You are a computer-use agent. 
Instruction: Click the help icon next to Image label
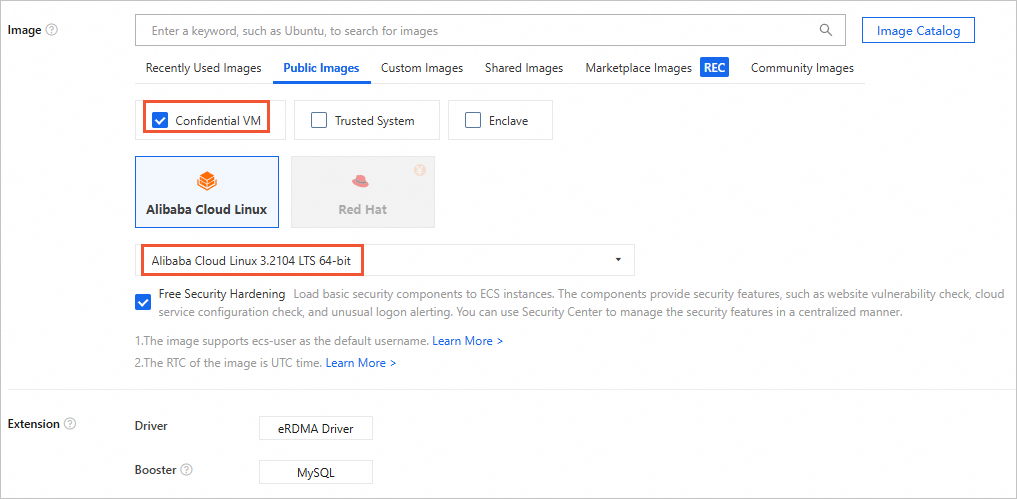(52, 30)
